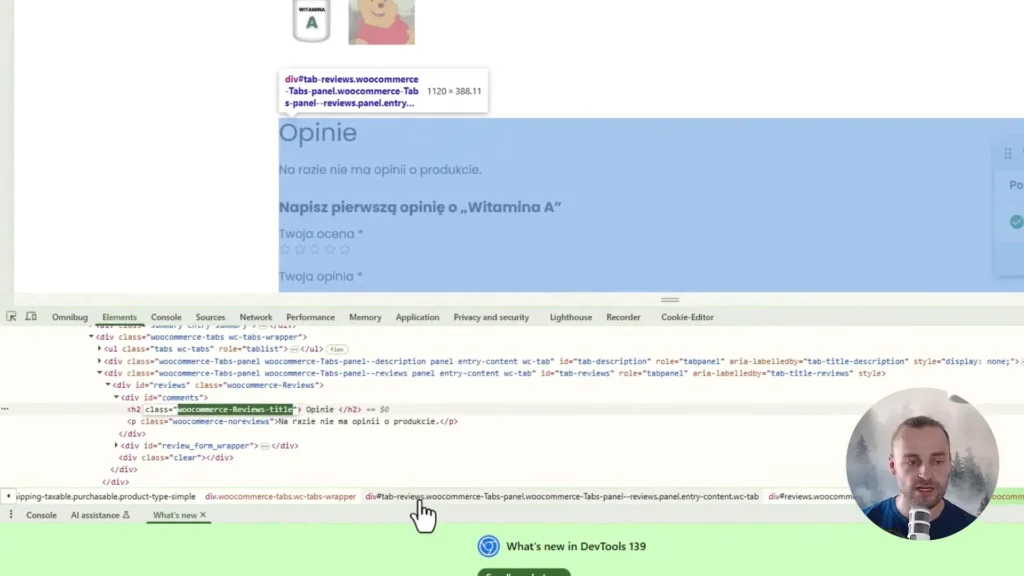Collapse the tab-reviews panel div

pos(99,373)
